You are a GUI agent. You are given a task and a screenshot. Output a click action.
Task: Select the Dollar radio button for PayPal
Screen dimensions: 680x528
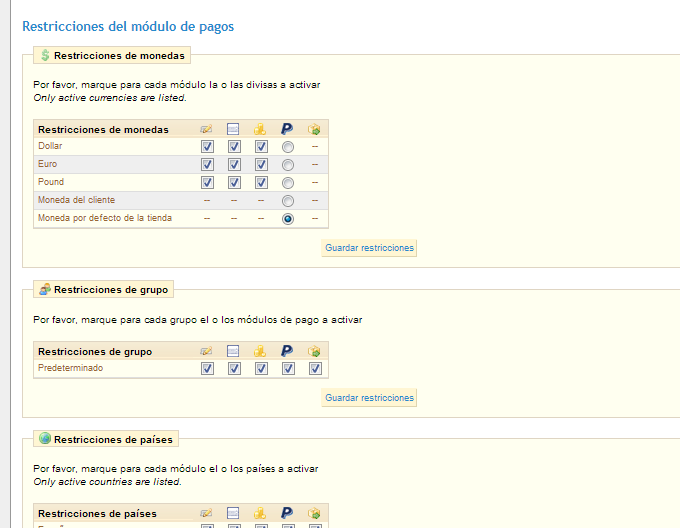pyautogui.click(x=288, y=147)
